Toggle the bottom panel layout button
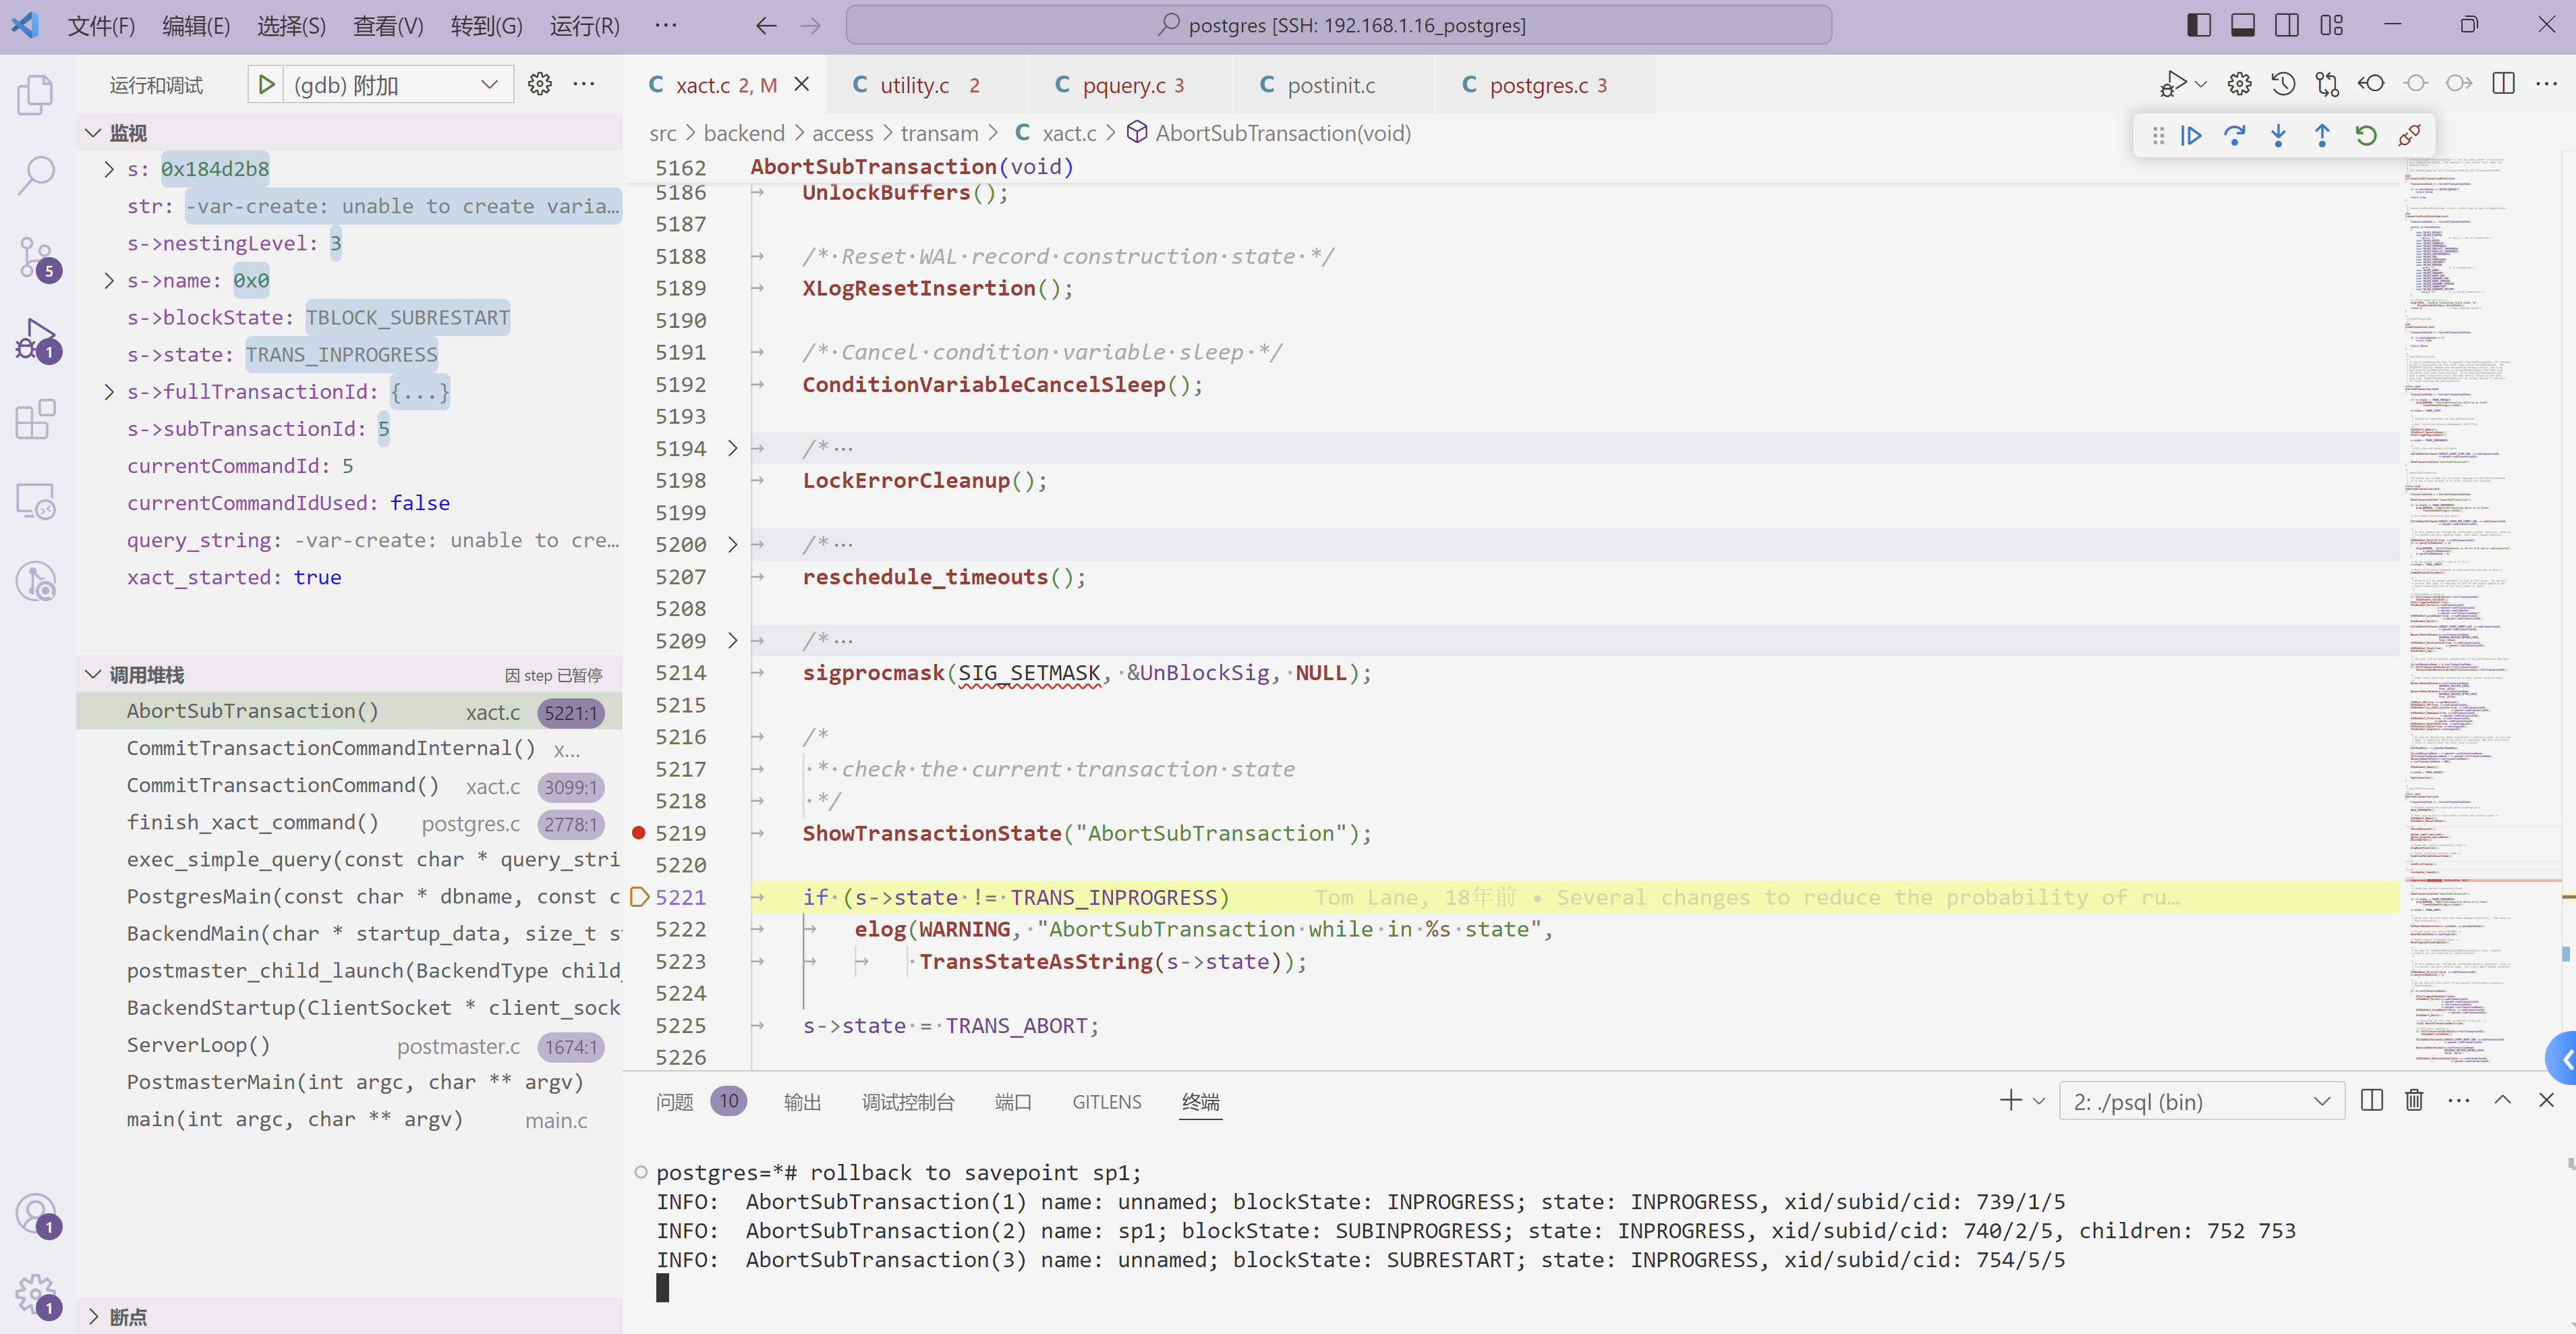The height and width of the screenshot is (1334, 2576). (x=2243, y=25)
